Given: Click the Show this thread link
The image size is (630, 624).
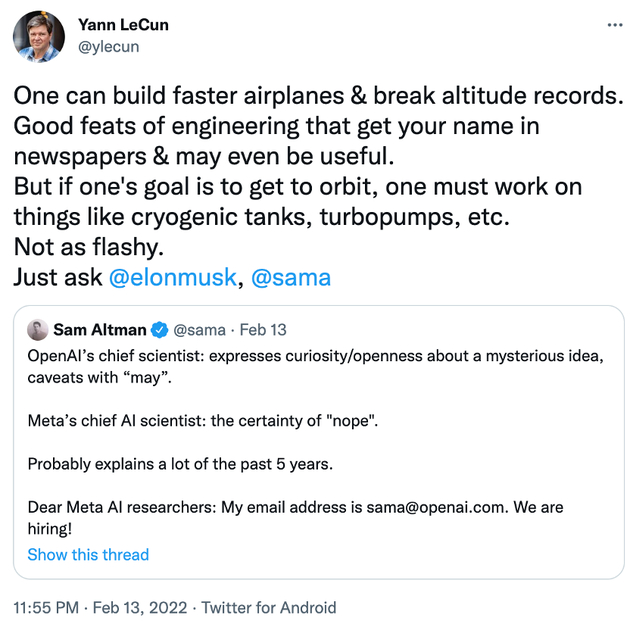Looking at the screenshot, I should pos(88,554).
